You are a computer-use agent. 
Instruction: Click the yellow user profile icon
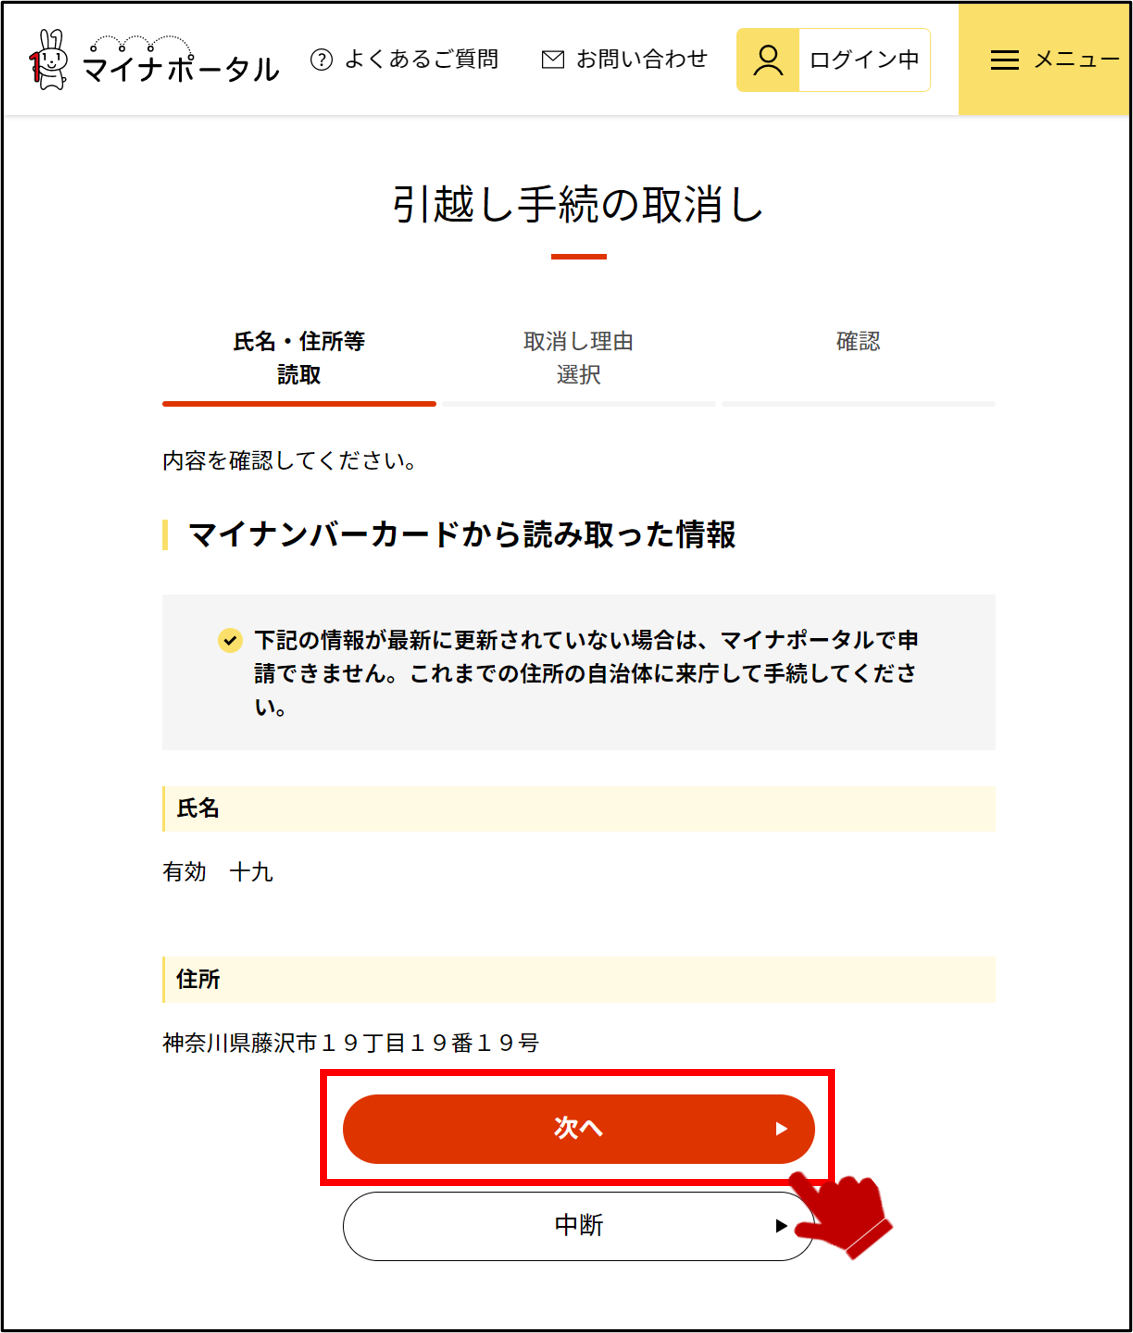768,60
